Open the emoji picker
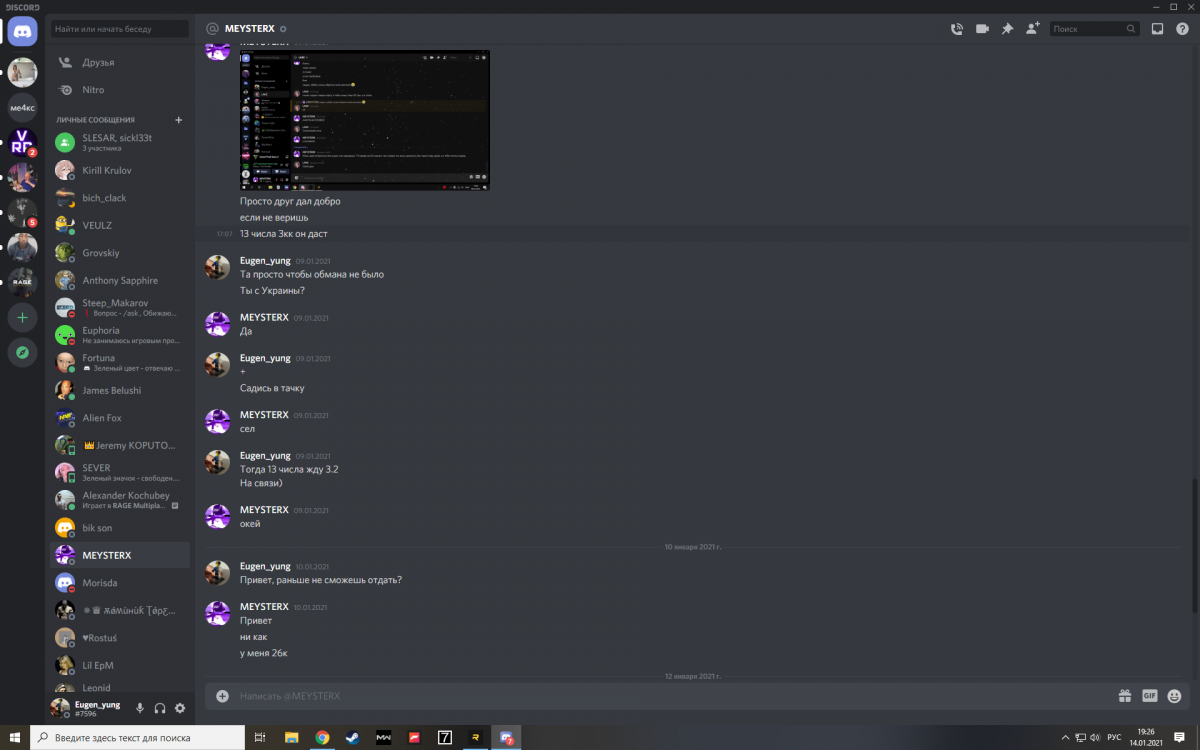Viewport: 1200px width, 750px height. [1174, 696]
